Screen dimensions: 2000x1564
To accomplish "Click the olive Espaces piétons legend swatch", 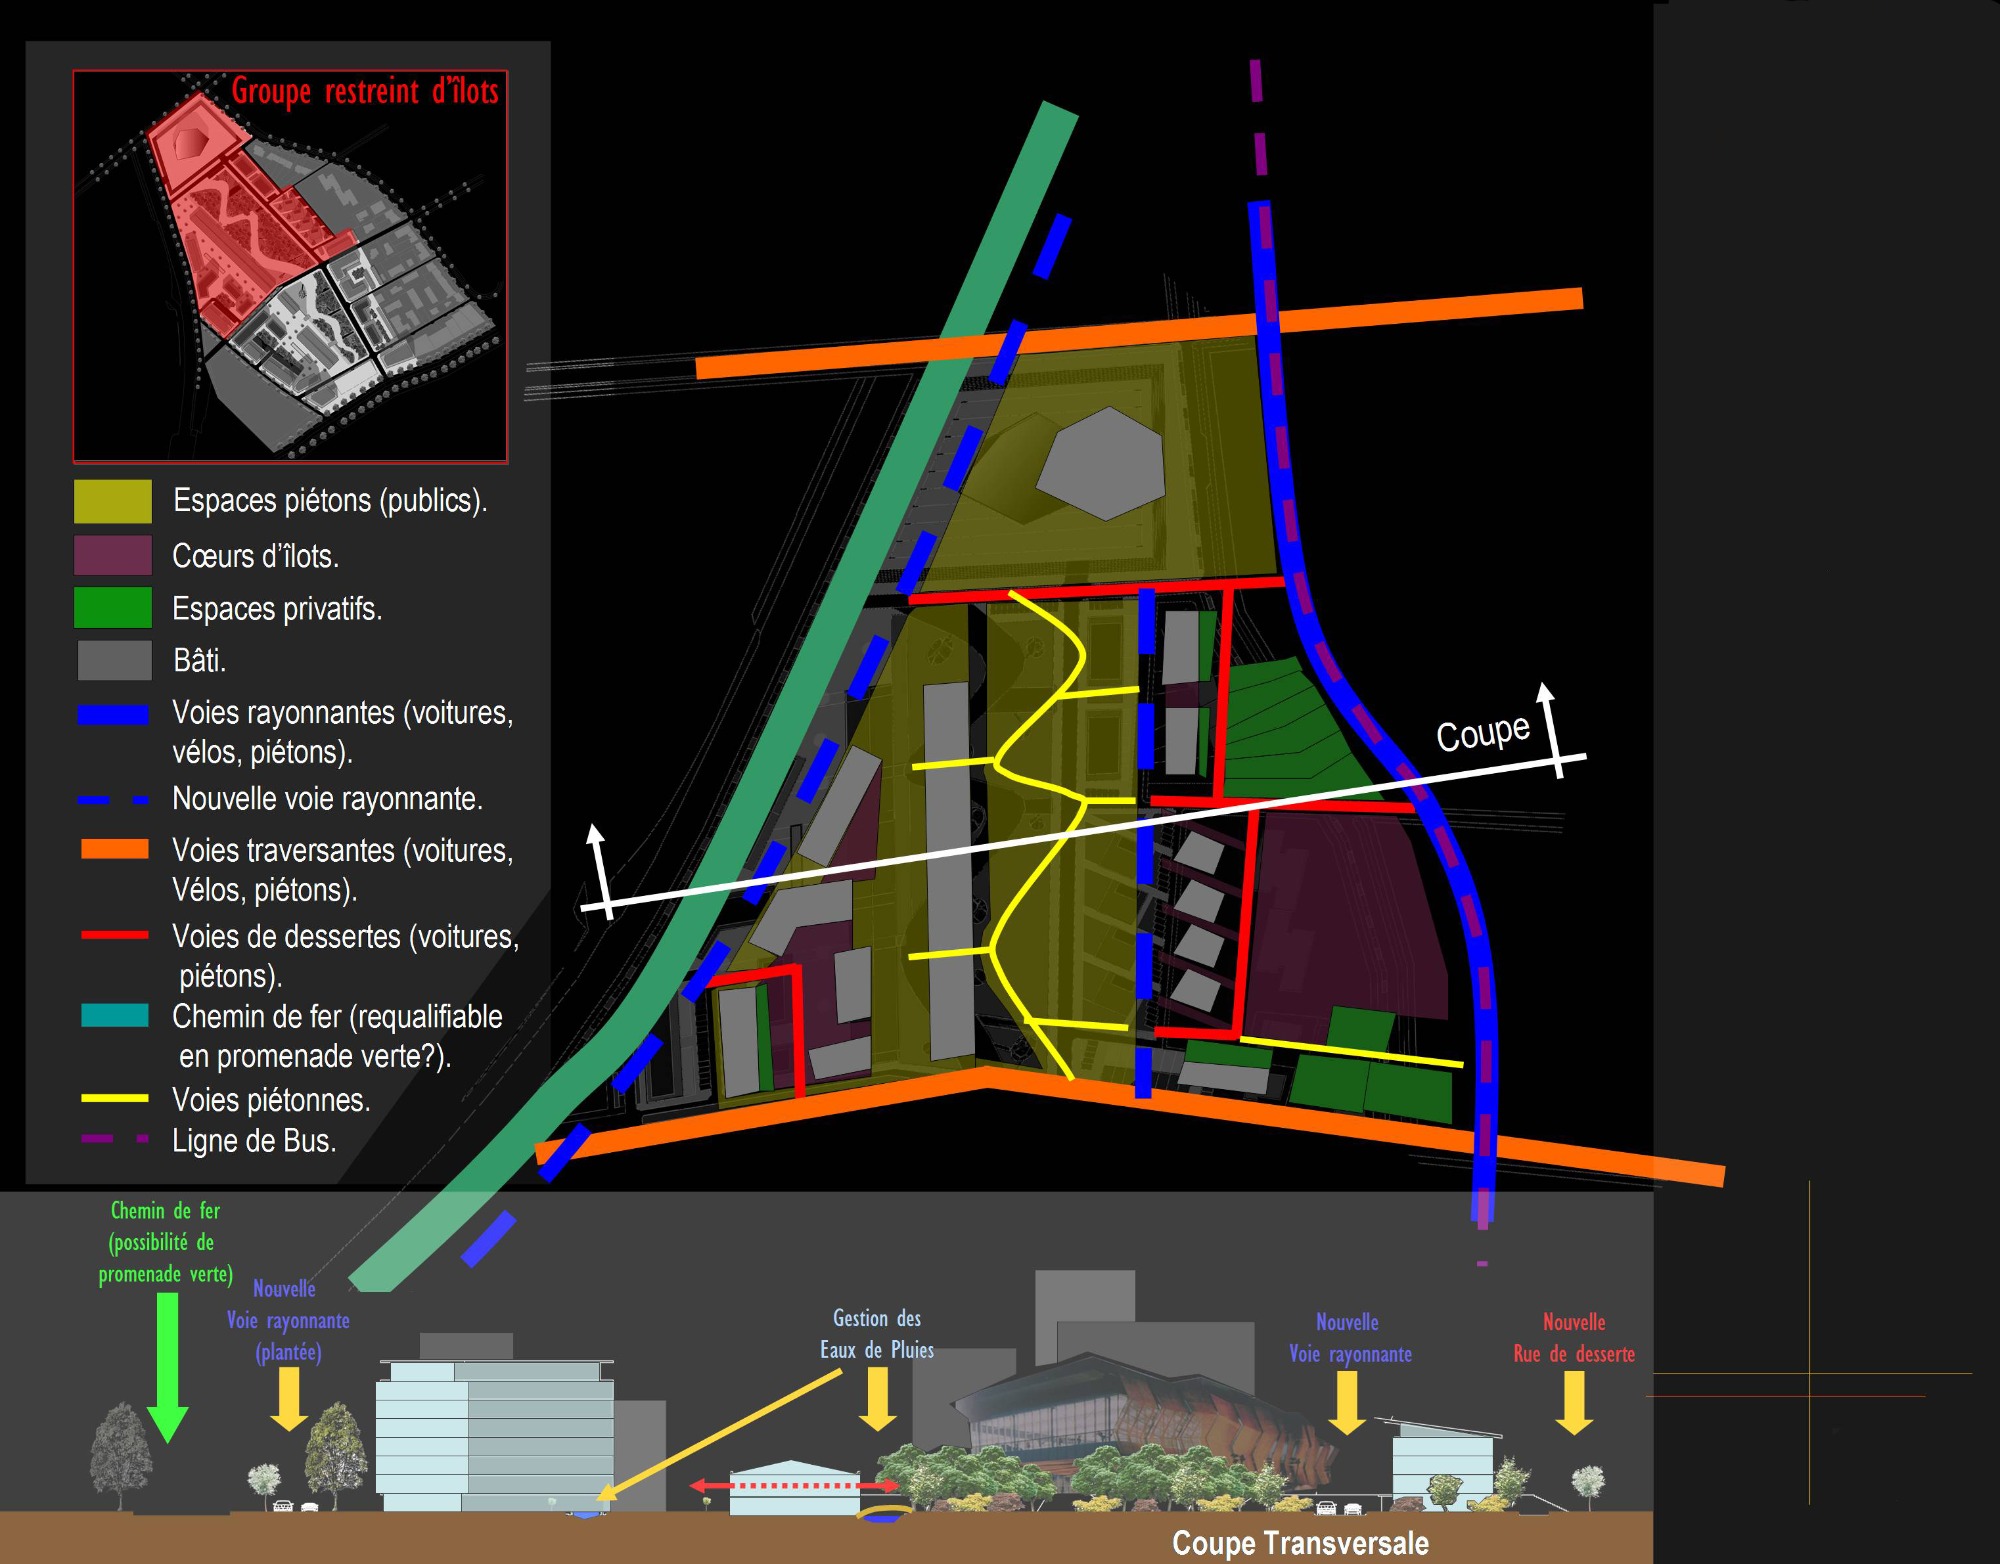I will pos(113,501).
